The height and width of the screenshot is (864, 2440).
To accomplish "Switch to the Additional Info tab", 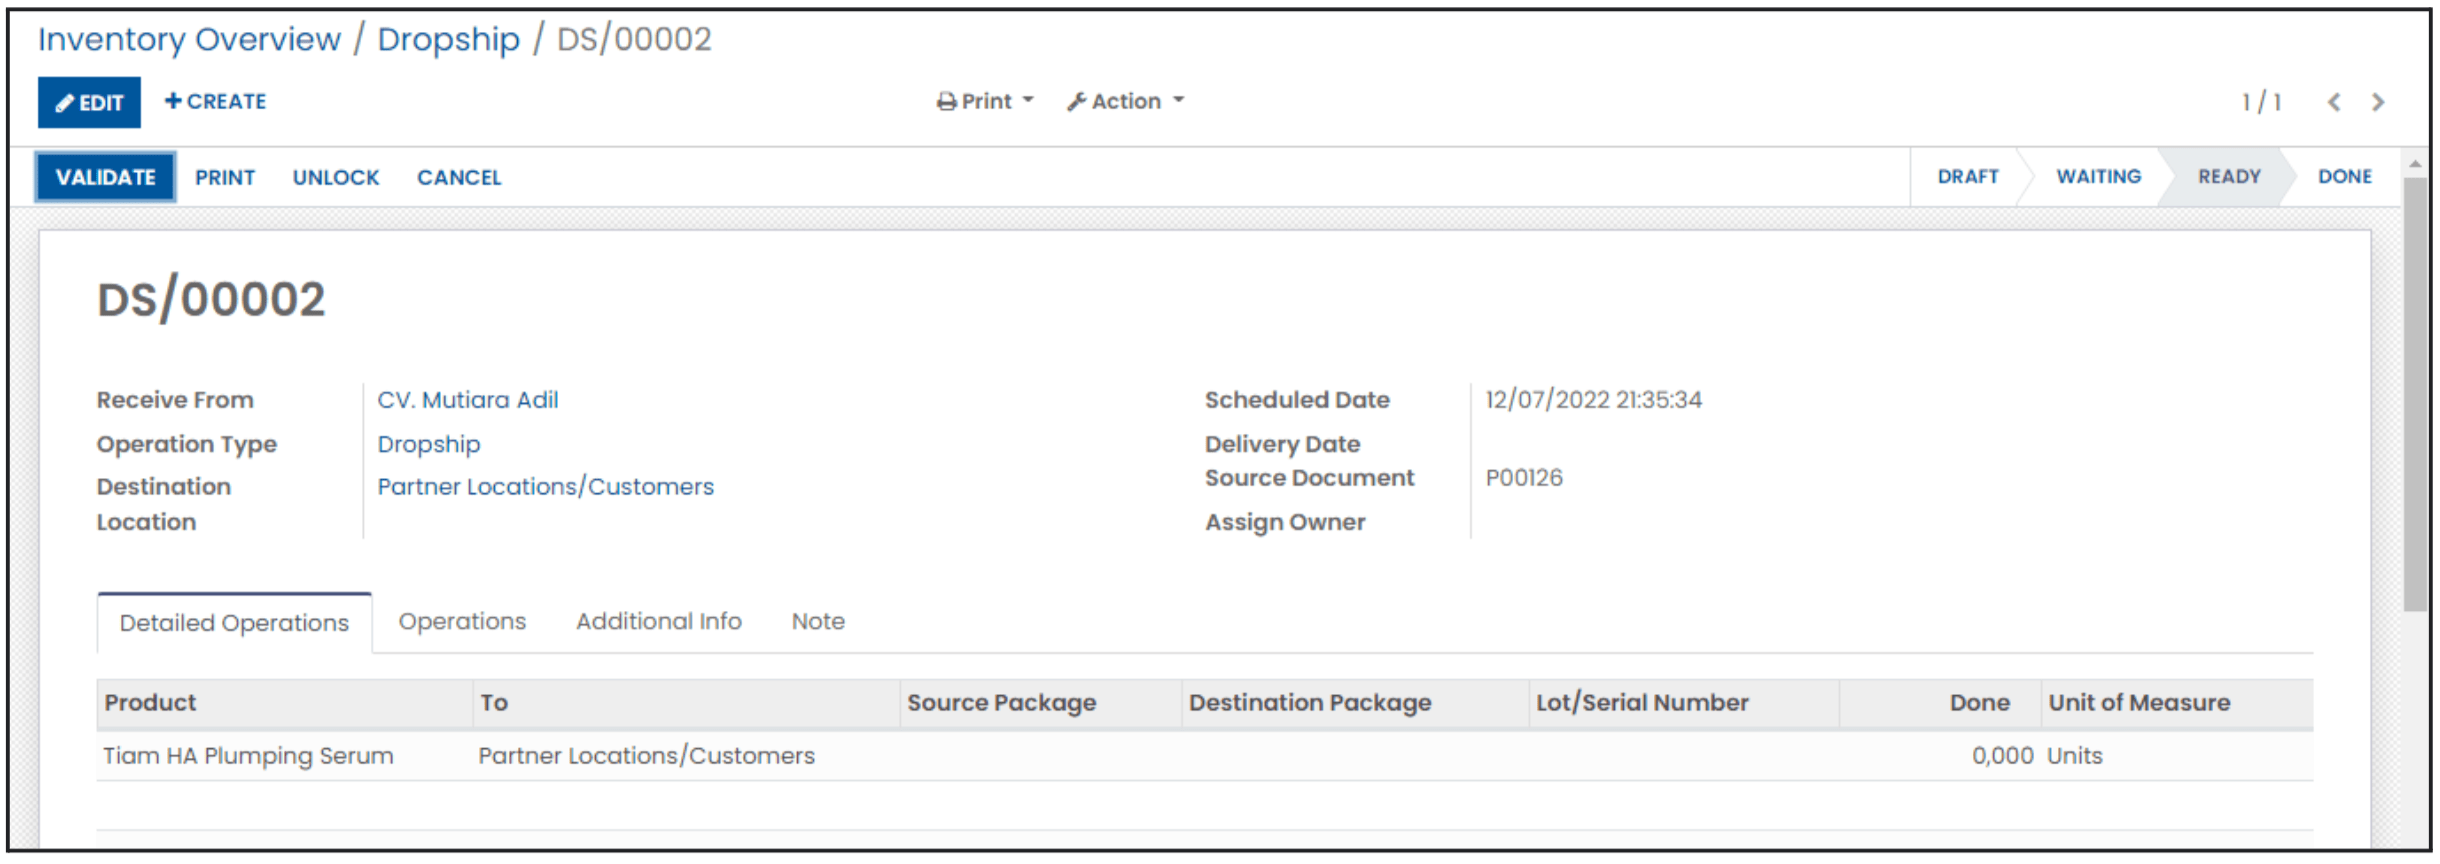I will (659, 621).
